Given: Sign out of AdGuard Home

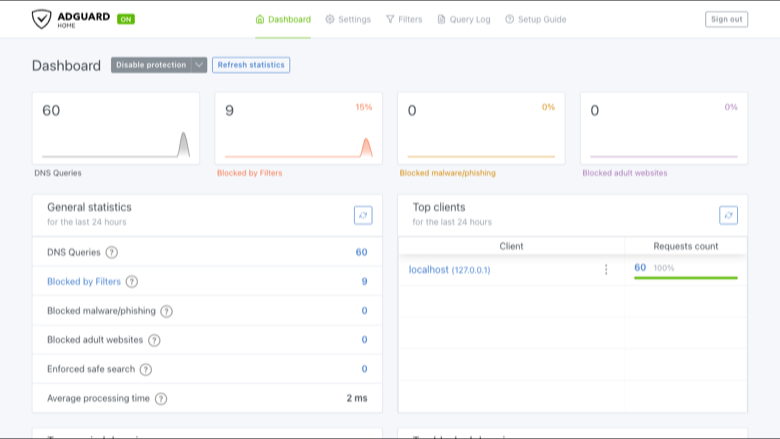Looking at the screenshot, I should pos(726,19).
